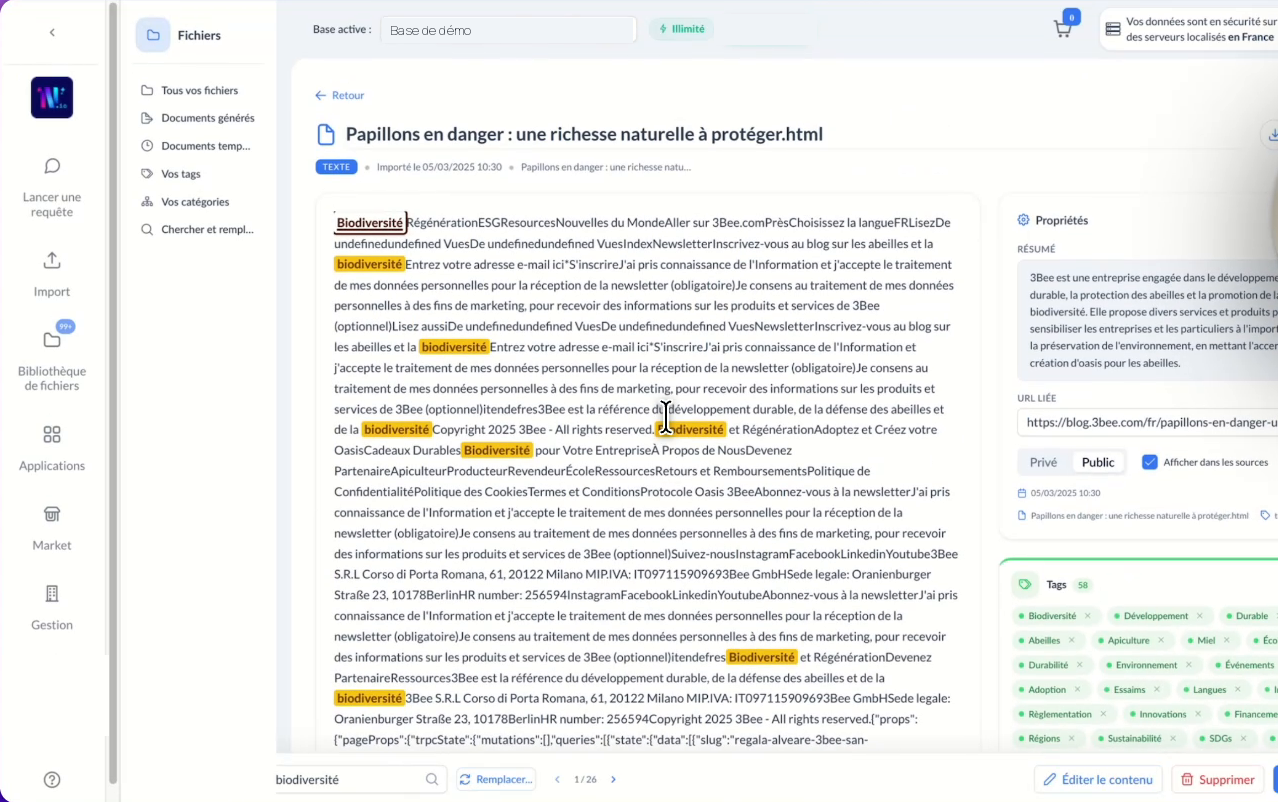
Task: Open the shopping cart icon
Action: pos(1063,29)
